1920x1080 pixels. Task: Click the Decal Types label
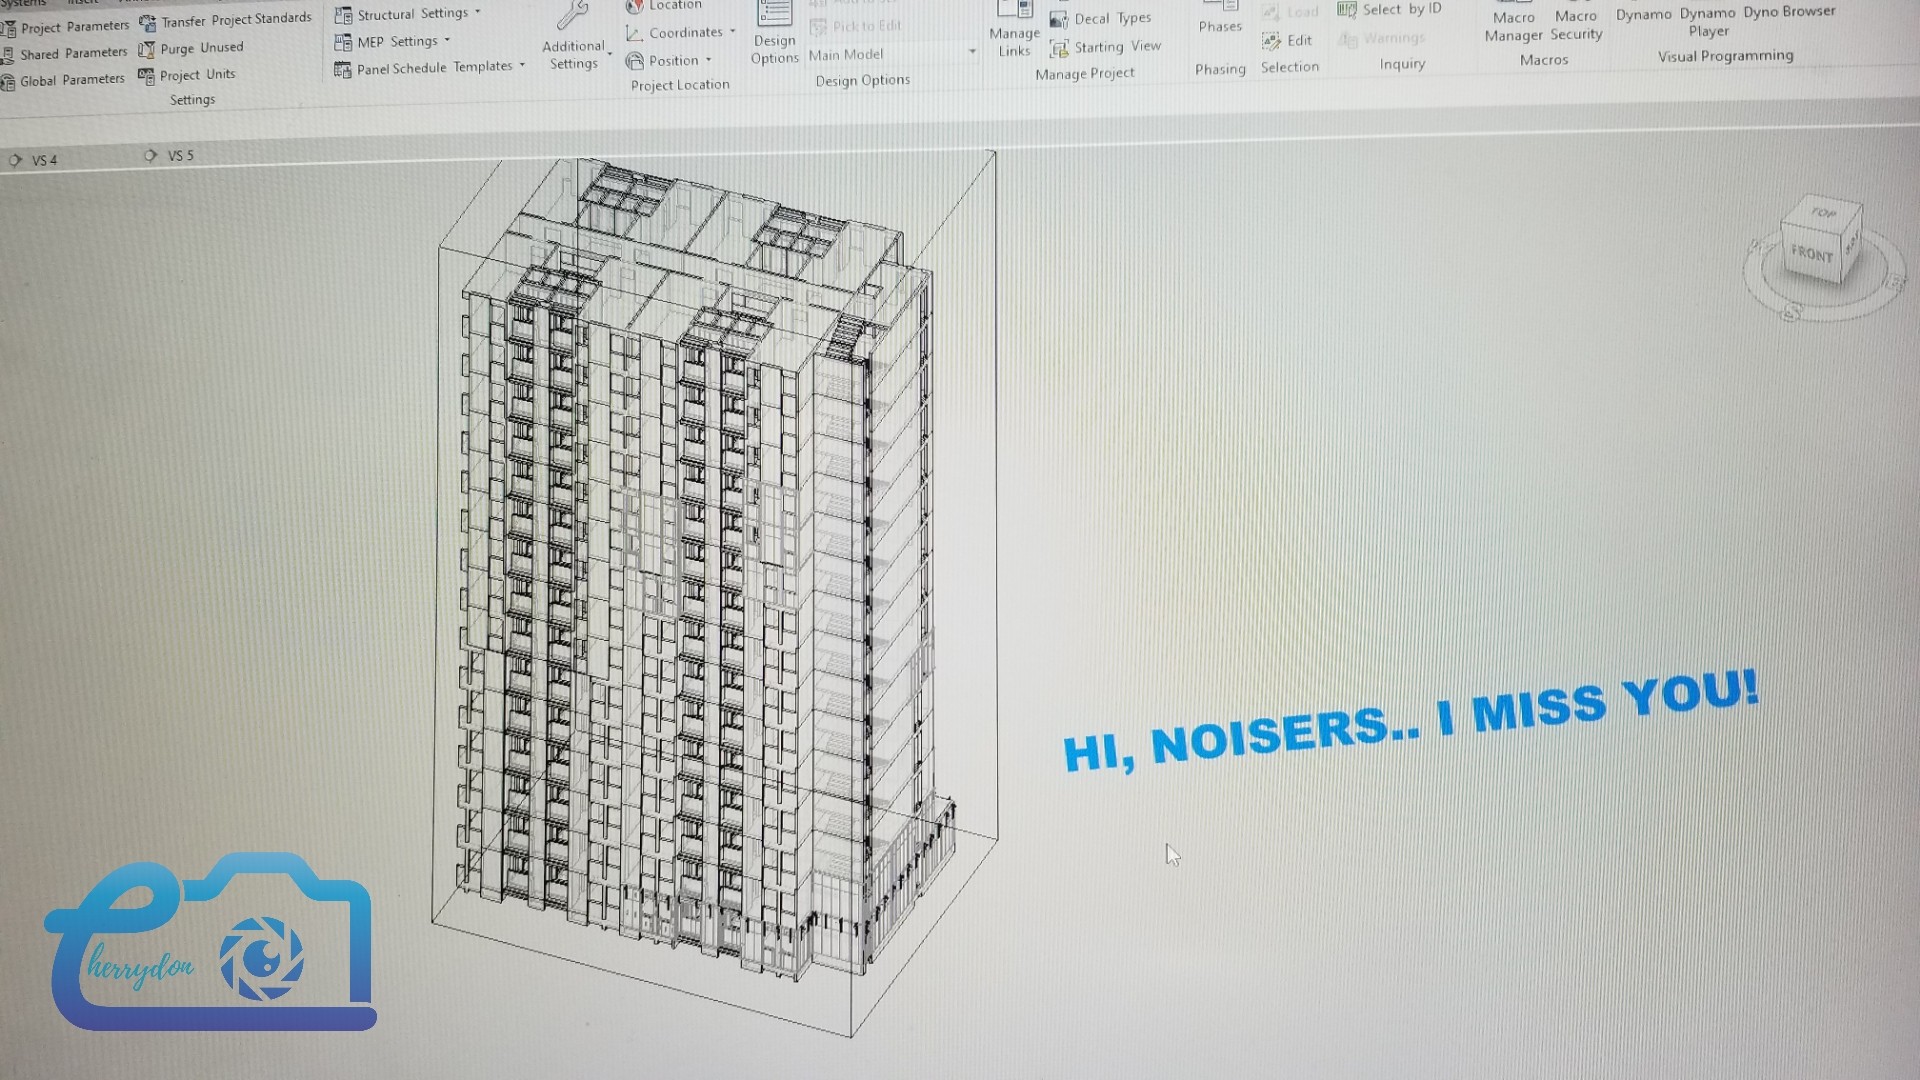coord(1112,18)
